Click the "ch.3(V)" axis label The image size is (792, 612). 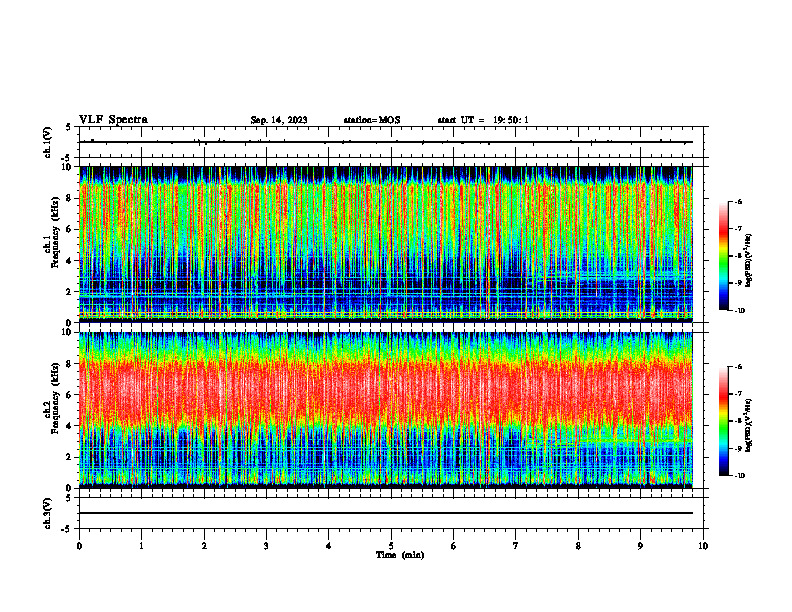(x=48, y=514)
